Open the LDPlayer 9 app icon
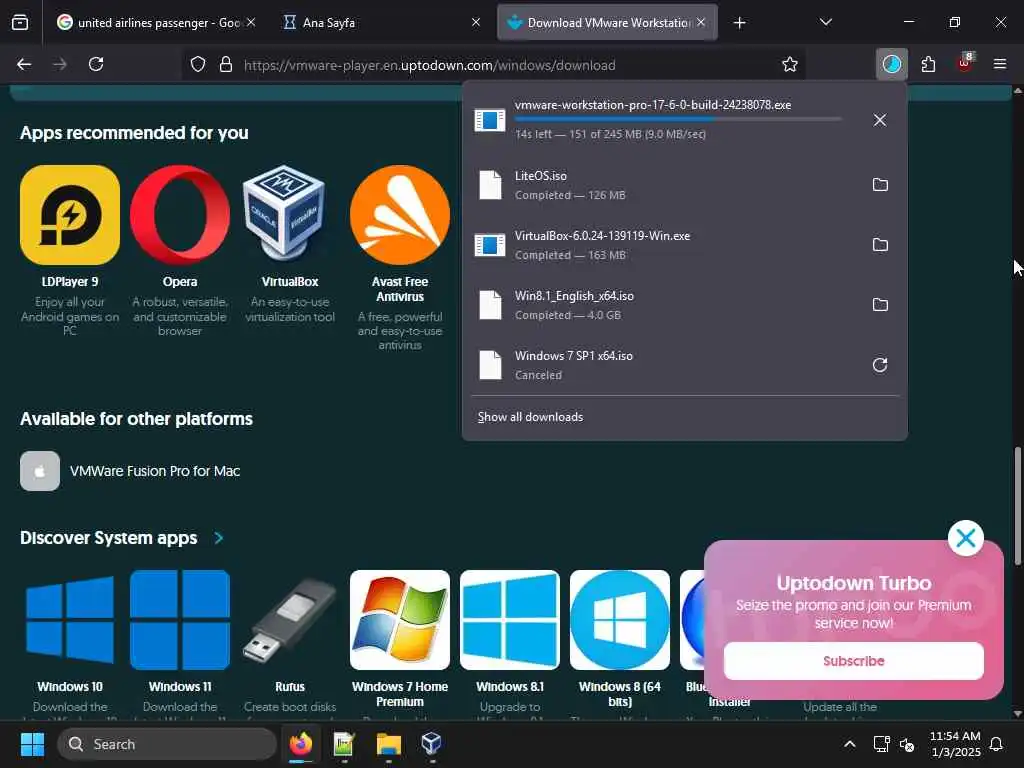Image resolution: width=1024 pixels, height=768 pixels. pyautogui.click(x=70, y=215)
